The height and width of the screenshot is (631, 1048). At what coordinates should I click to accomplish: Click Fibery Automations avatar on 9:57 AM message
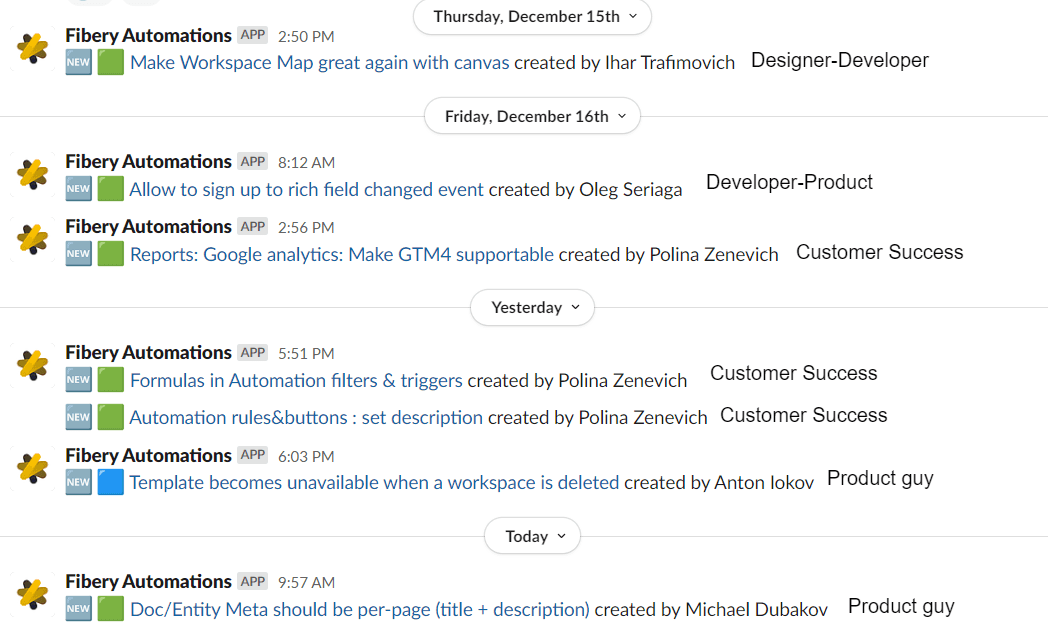(x=33, y=594)
